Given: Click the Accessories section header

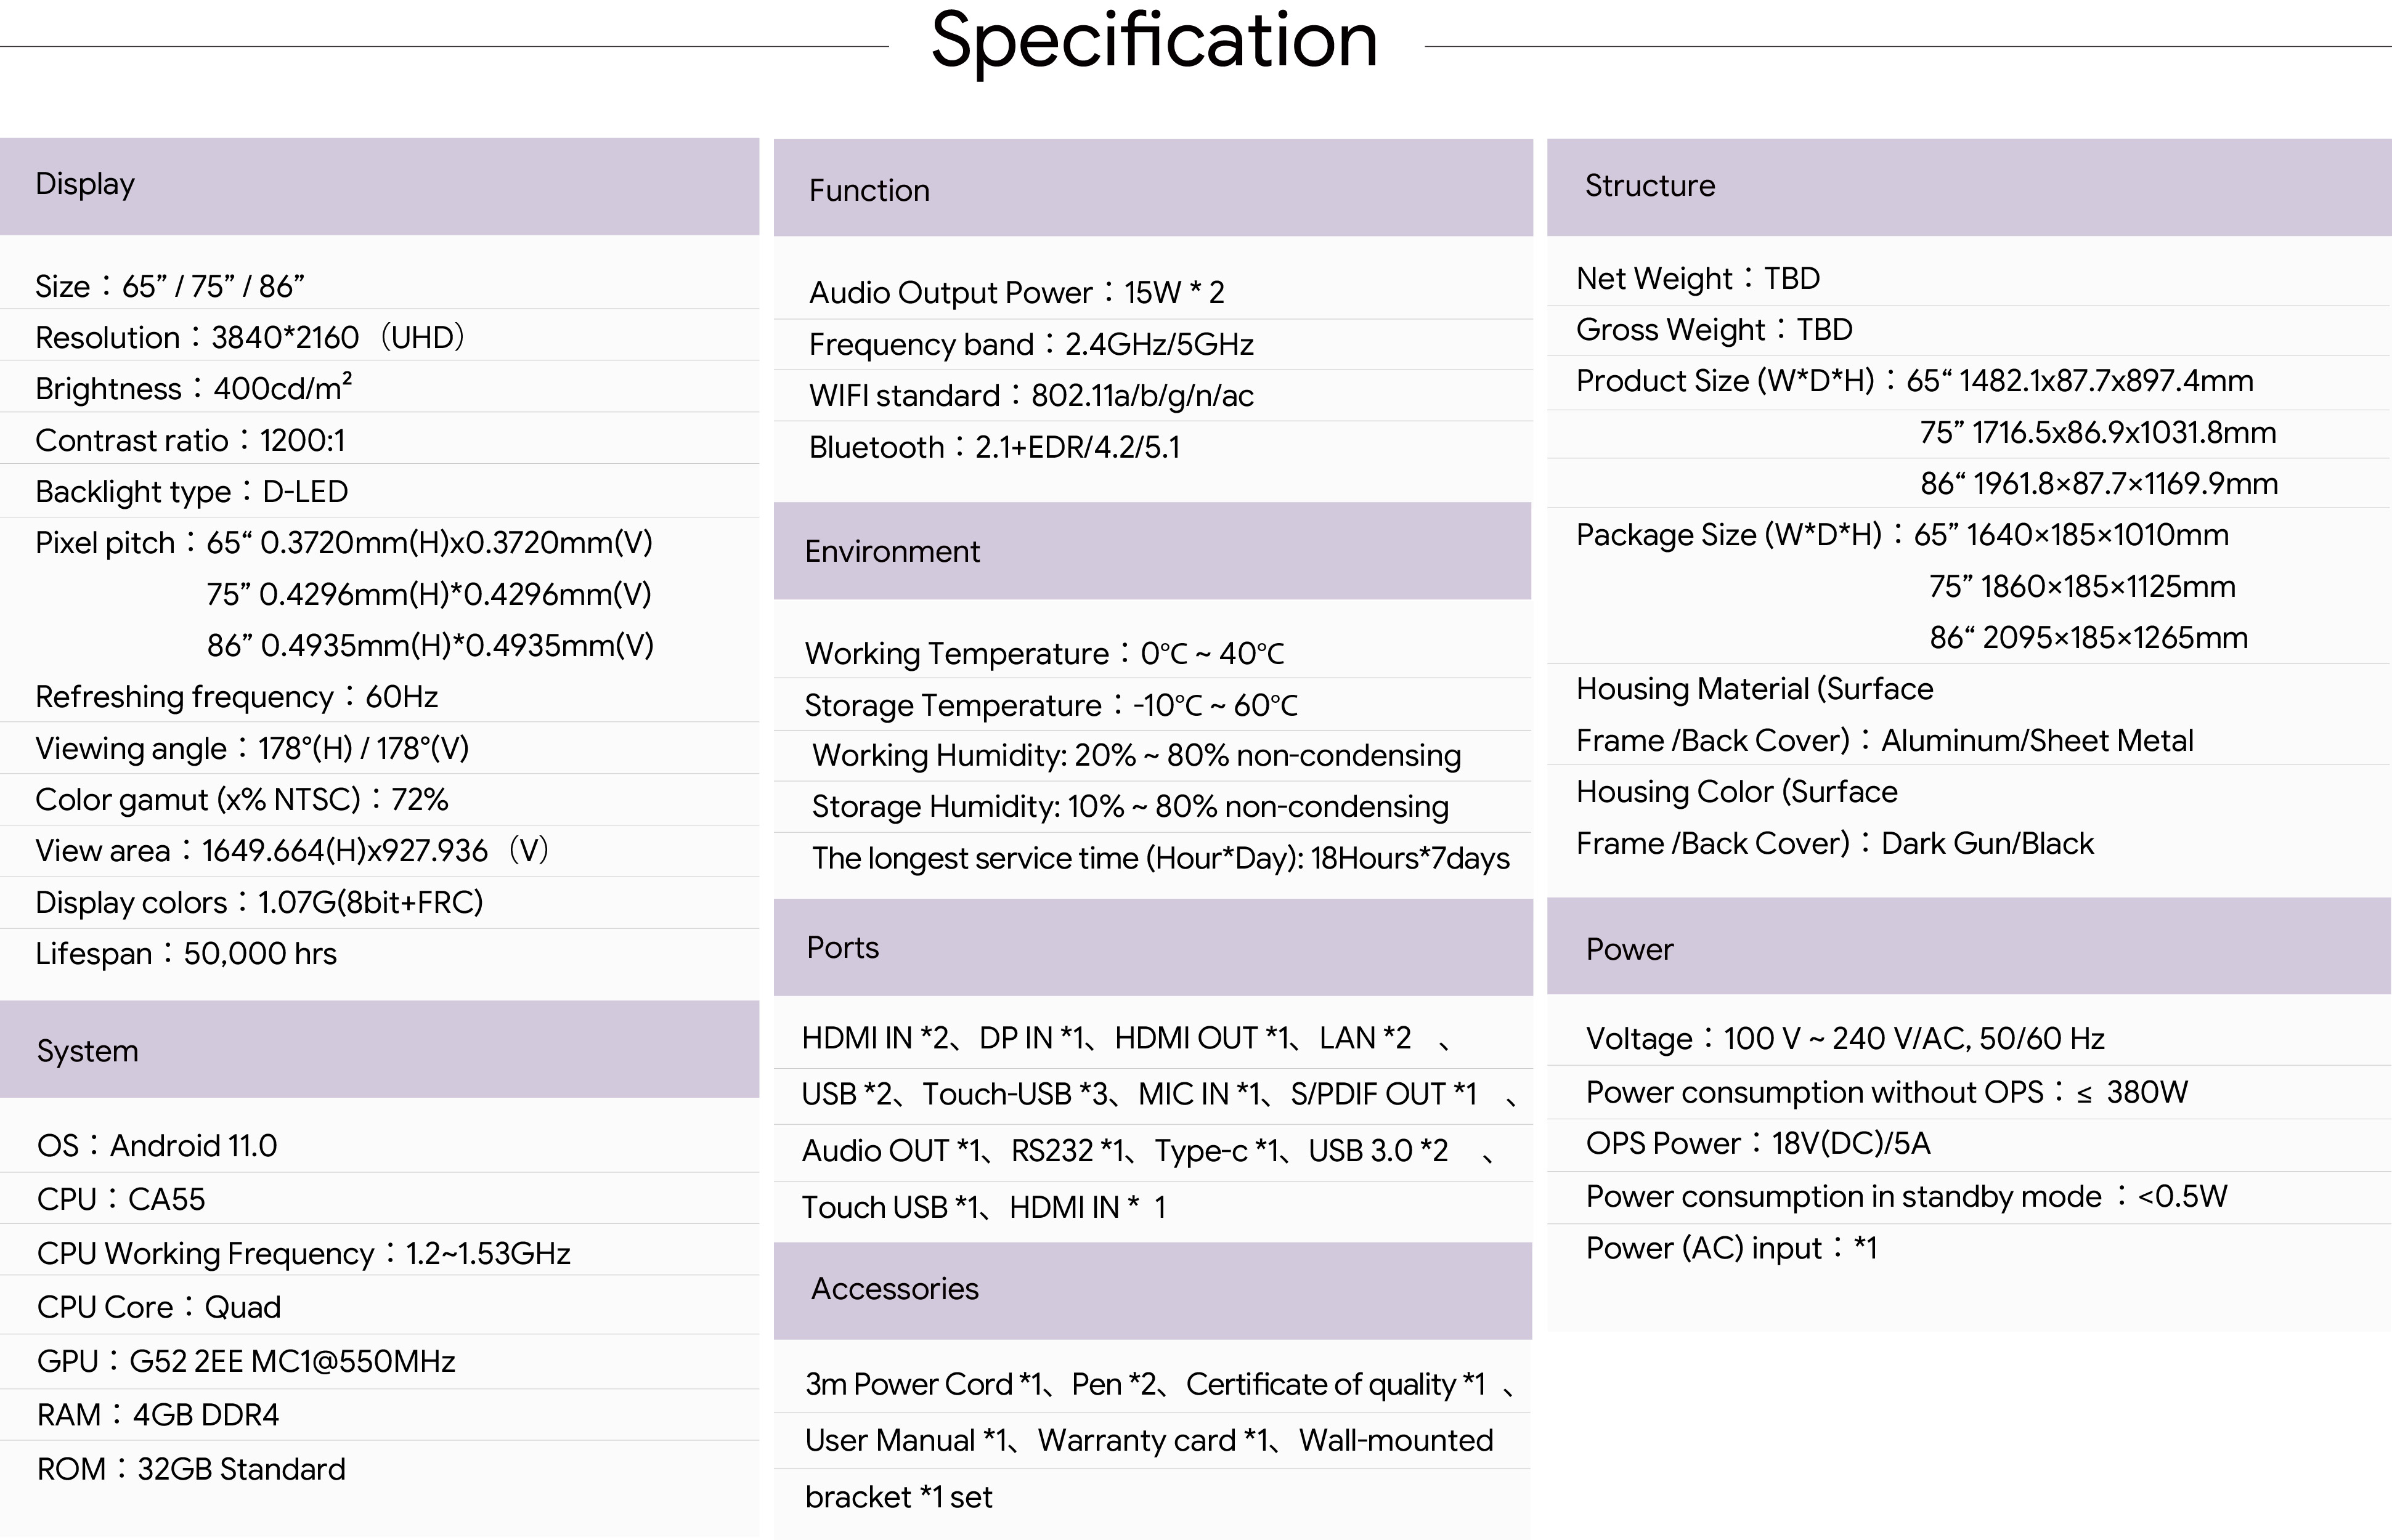Looking at the screenshot, I should coord(1152,1290).
